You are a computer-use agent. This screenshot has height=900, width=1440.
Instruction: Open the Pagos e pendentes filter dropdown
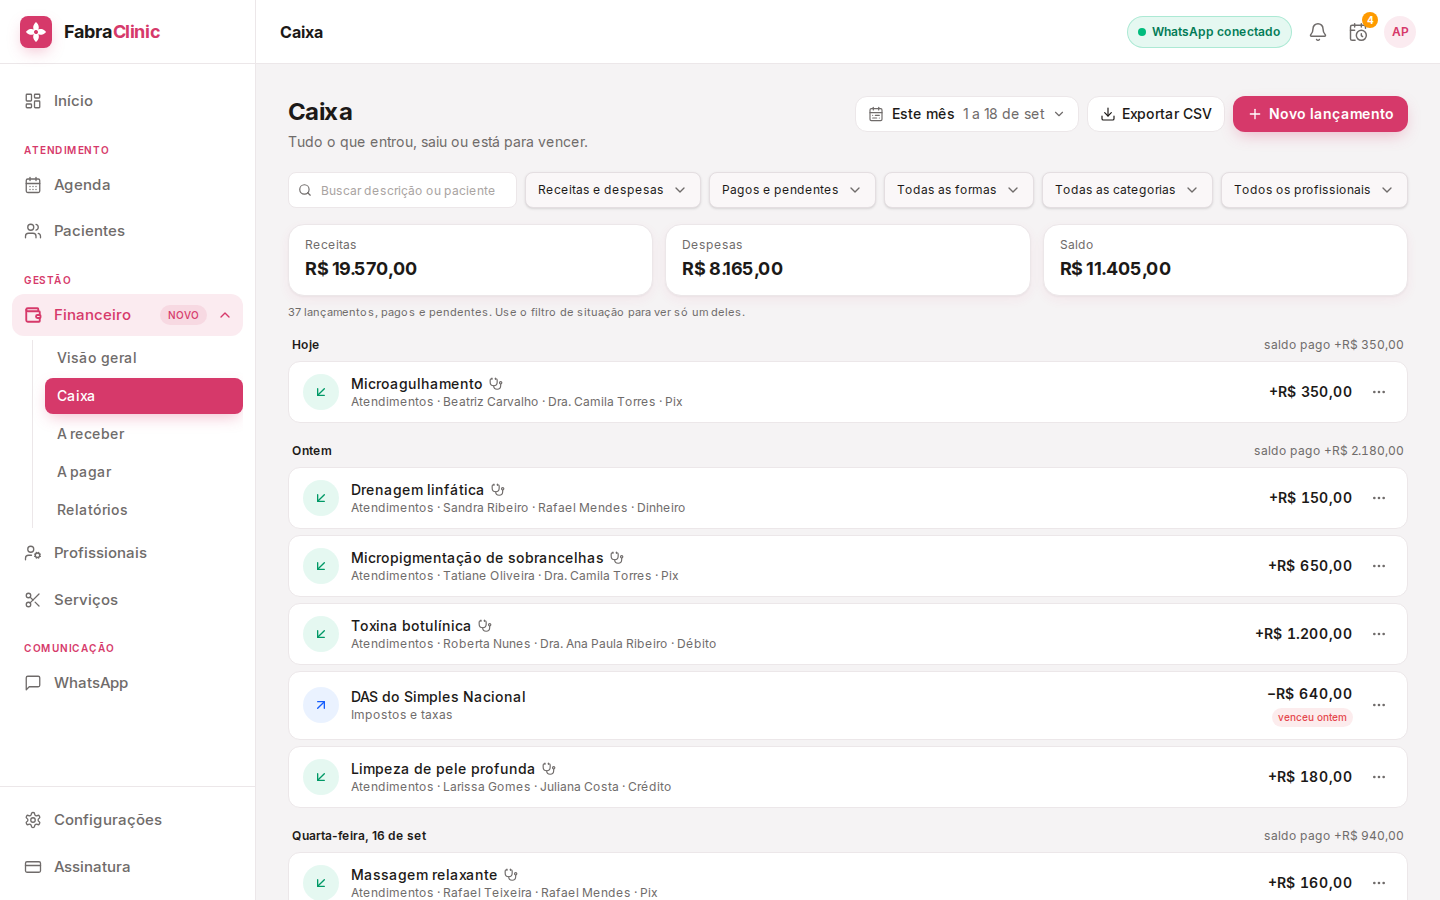792,190
